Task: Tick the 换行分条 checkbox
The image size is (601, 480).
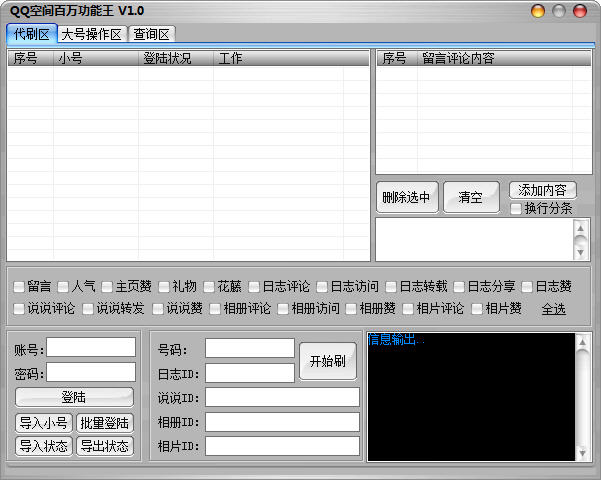Action: [516, 208]
